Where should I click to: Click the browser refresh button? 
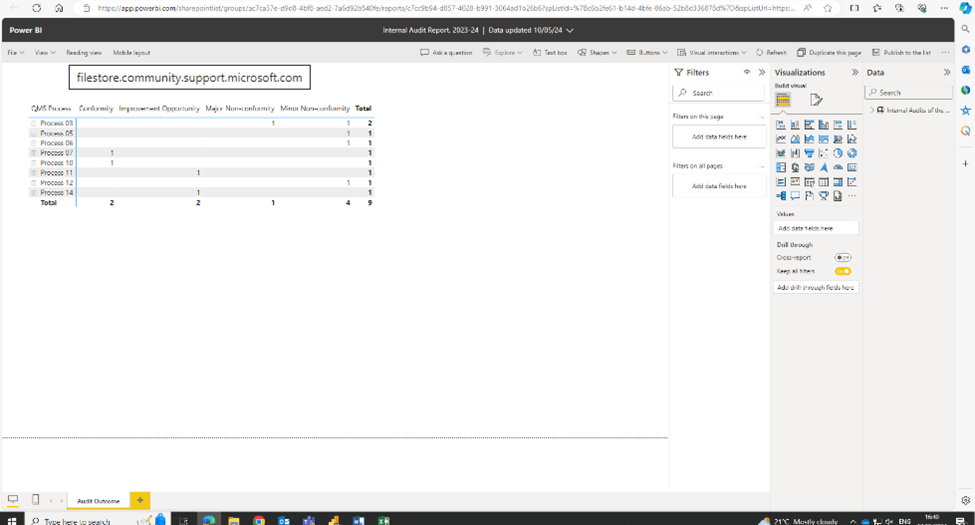click(37, 8)
